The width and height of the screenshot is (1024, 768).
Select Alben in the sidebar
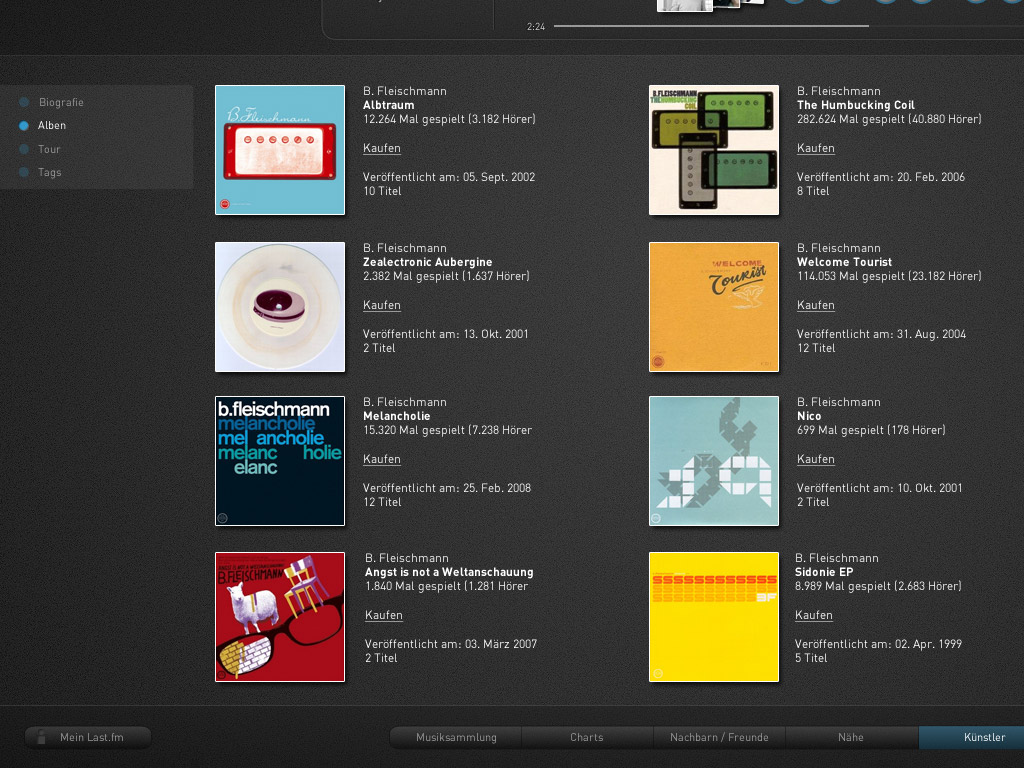click(52, 125)
